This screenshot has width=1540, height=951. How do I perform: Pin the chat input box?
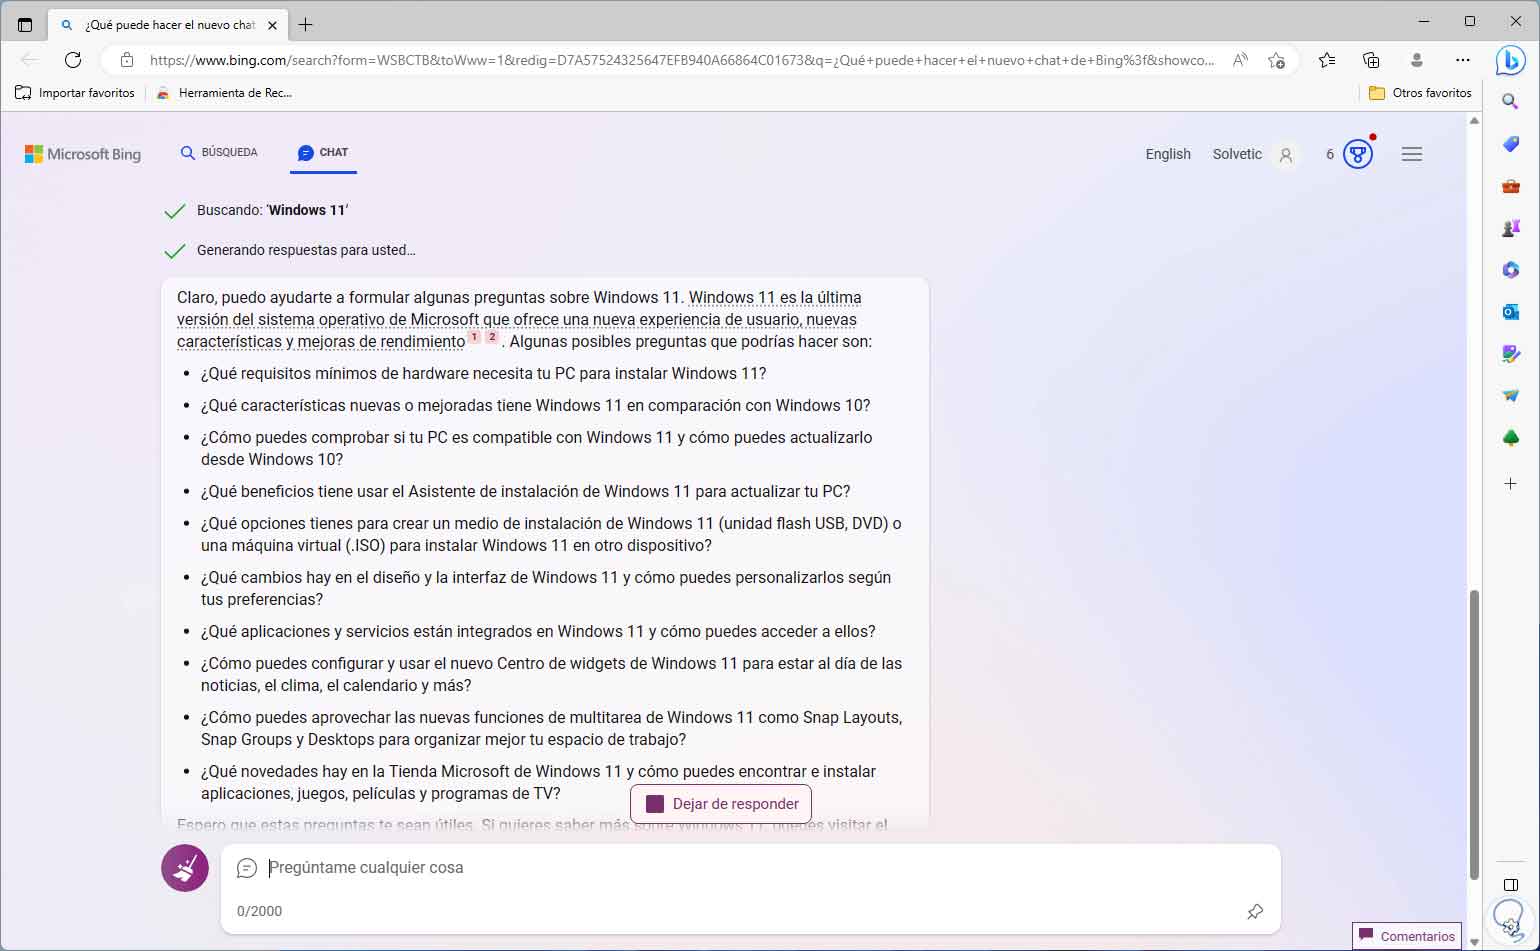(x=1255, y=911)
